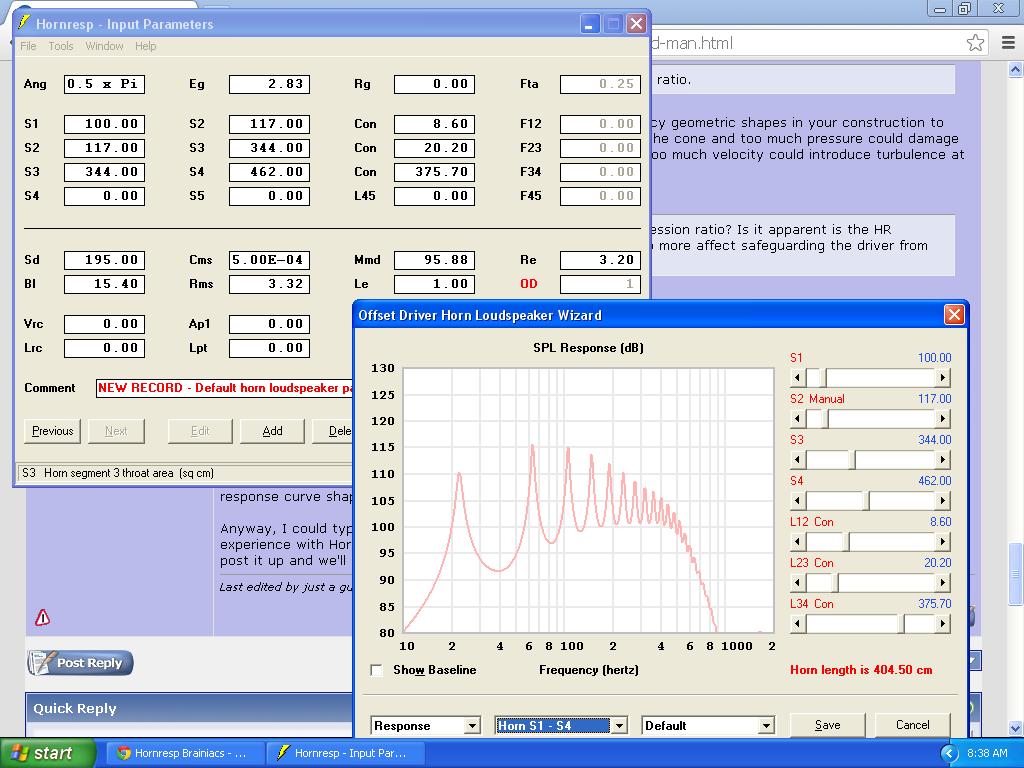Viewport: 1024px width, 768px height.
Task: Open the Windows start menu
Action: [x=48, y=753]
